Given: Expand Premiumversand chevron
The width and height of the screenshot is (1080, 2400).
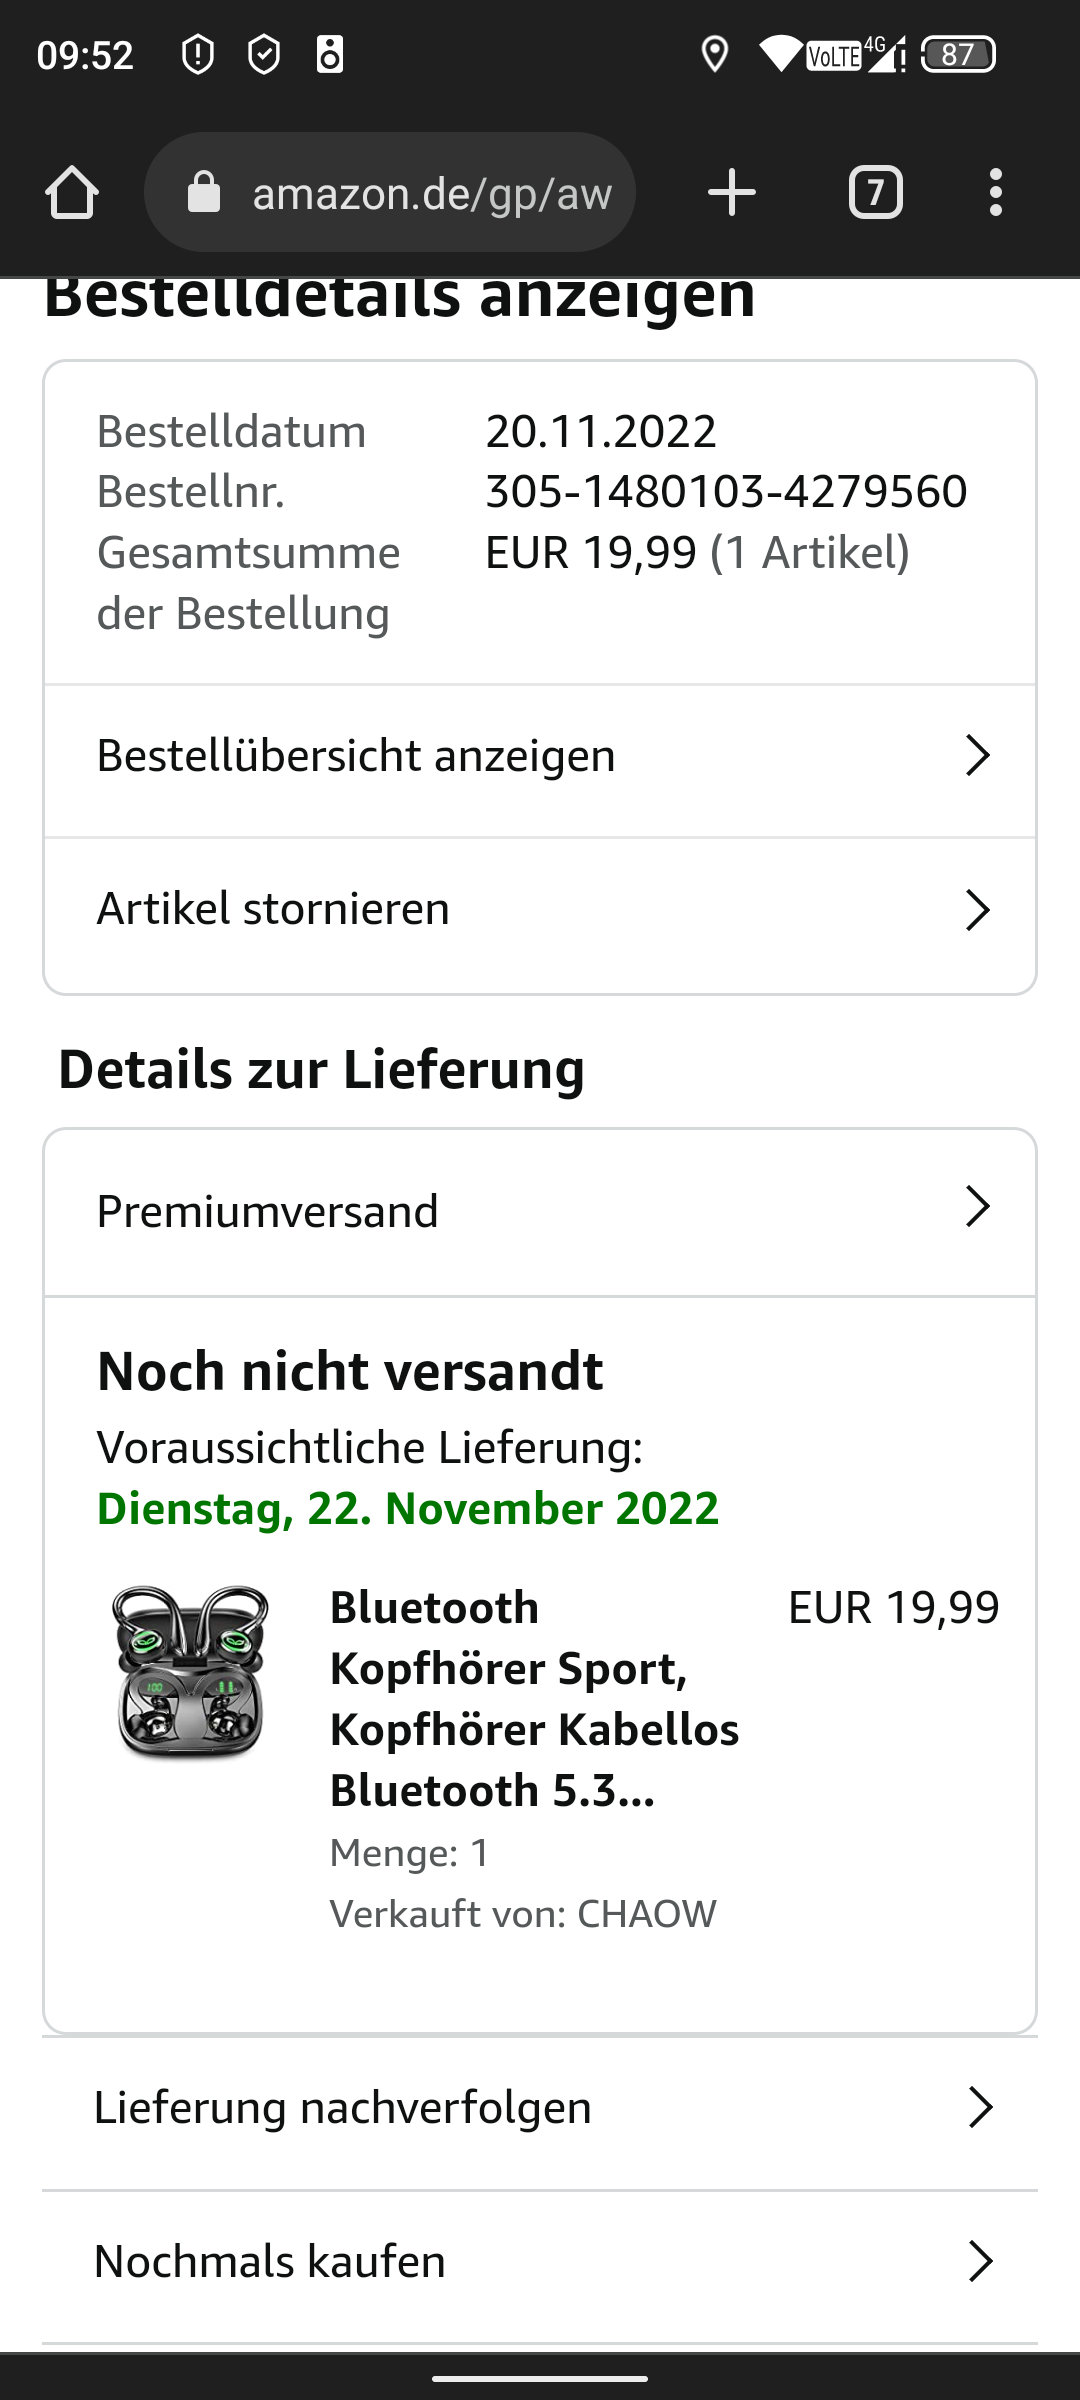Looking at the screenshot, I should coord(977,1207).
